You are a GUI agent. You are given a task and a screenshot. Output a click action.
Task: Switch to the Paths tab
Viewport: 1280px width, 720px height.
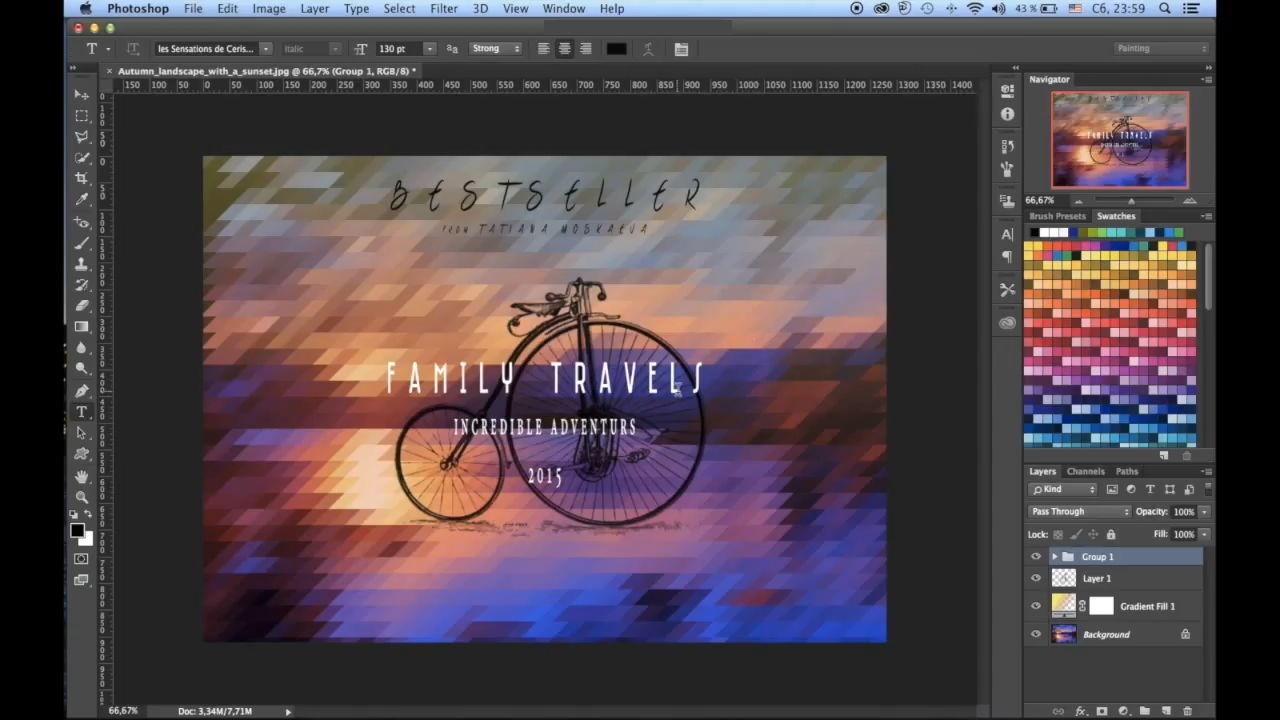[1127, 471]
